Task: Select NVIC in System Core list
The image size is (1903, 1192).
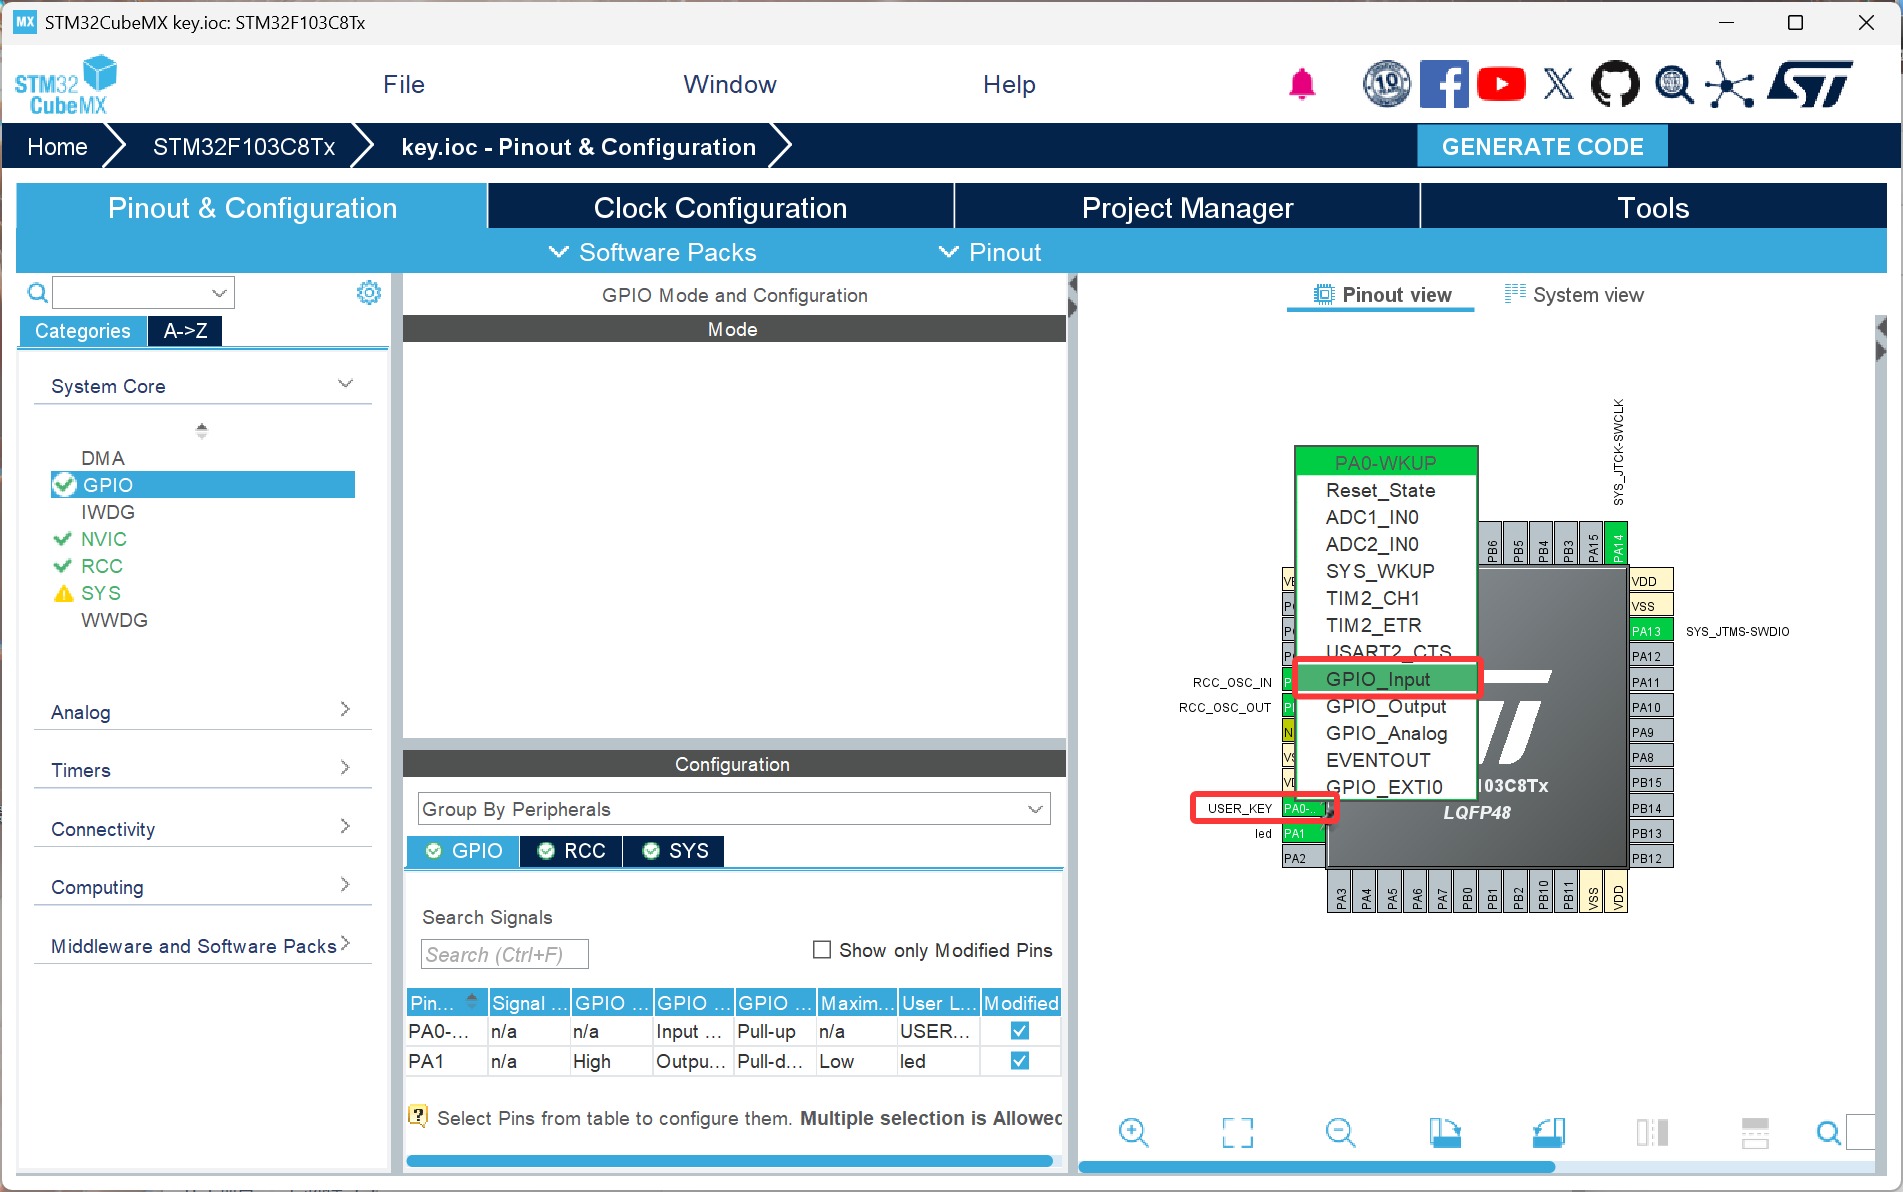Action: (x=103, y=539)
